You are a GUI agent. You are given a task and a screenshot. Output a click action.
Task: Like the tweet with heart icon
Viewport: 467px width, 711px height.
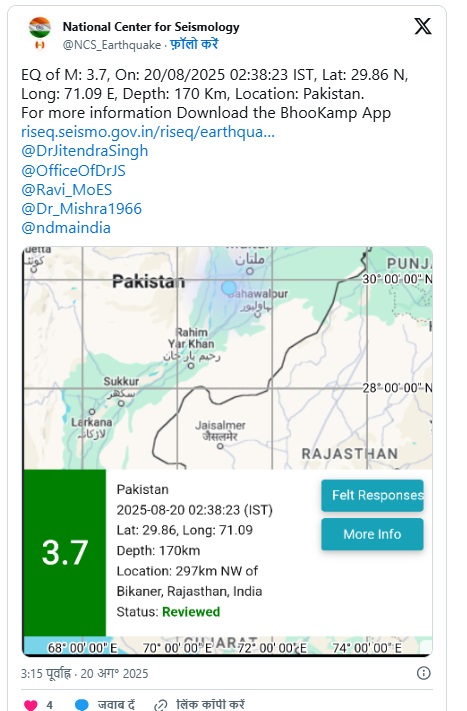[30, 705]
